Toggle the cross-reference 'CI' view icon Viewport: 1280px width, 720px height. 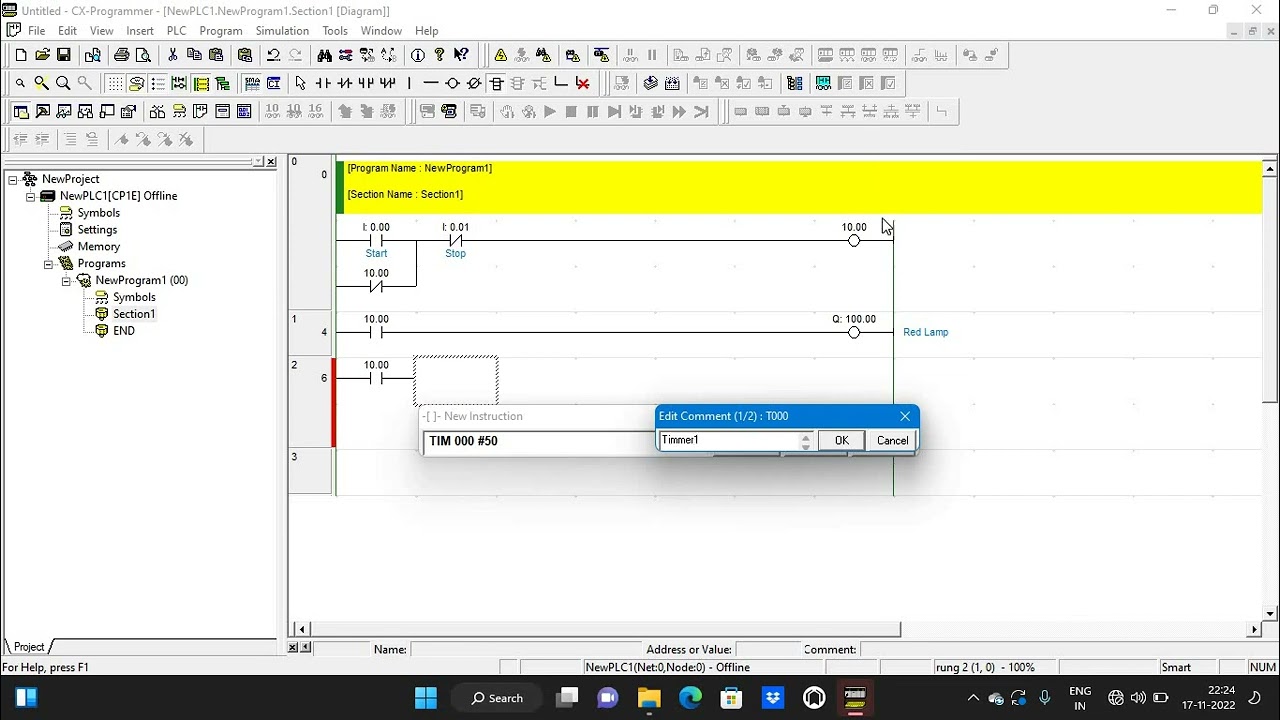(x=274, y=83)
